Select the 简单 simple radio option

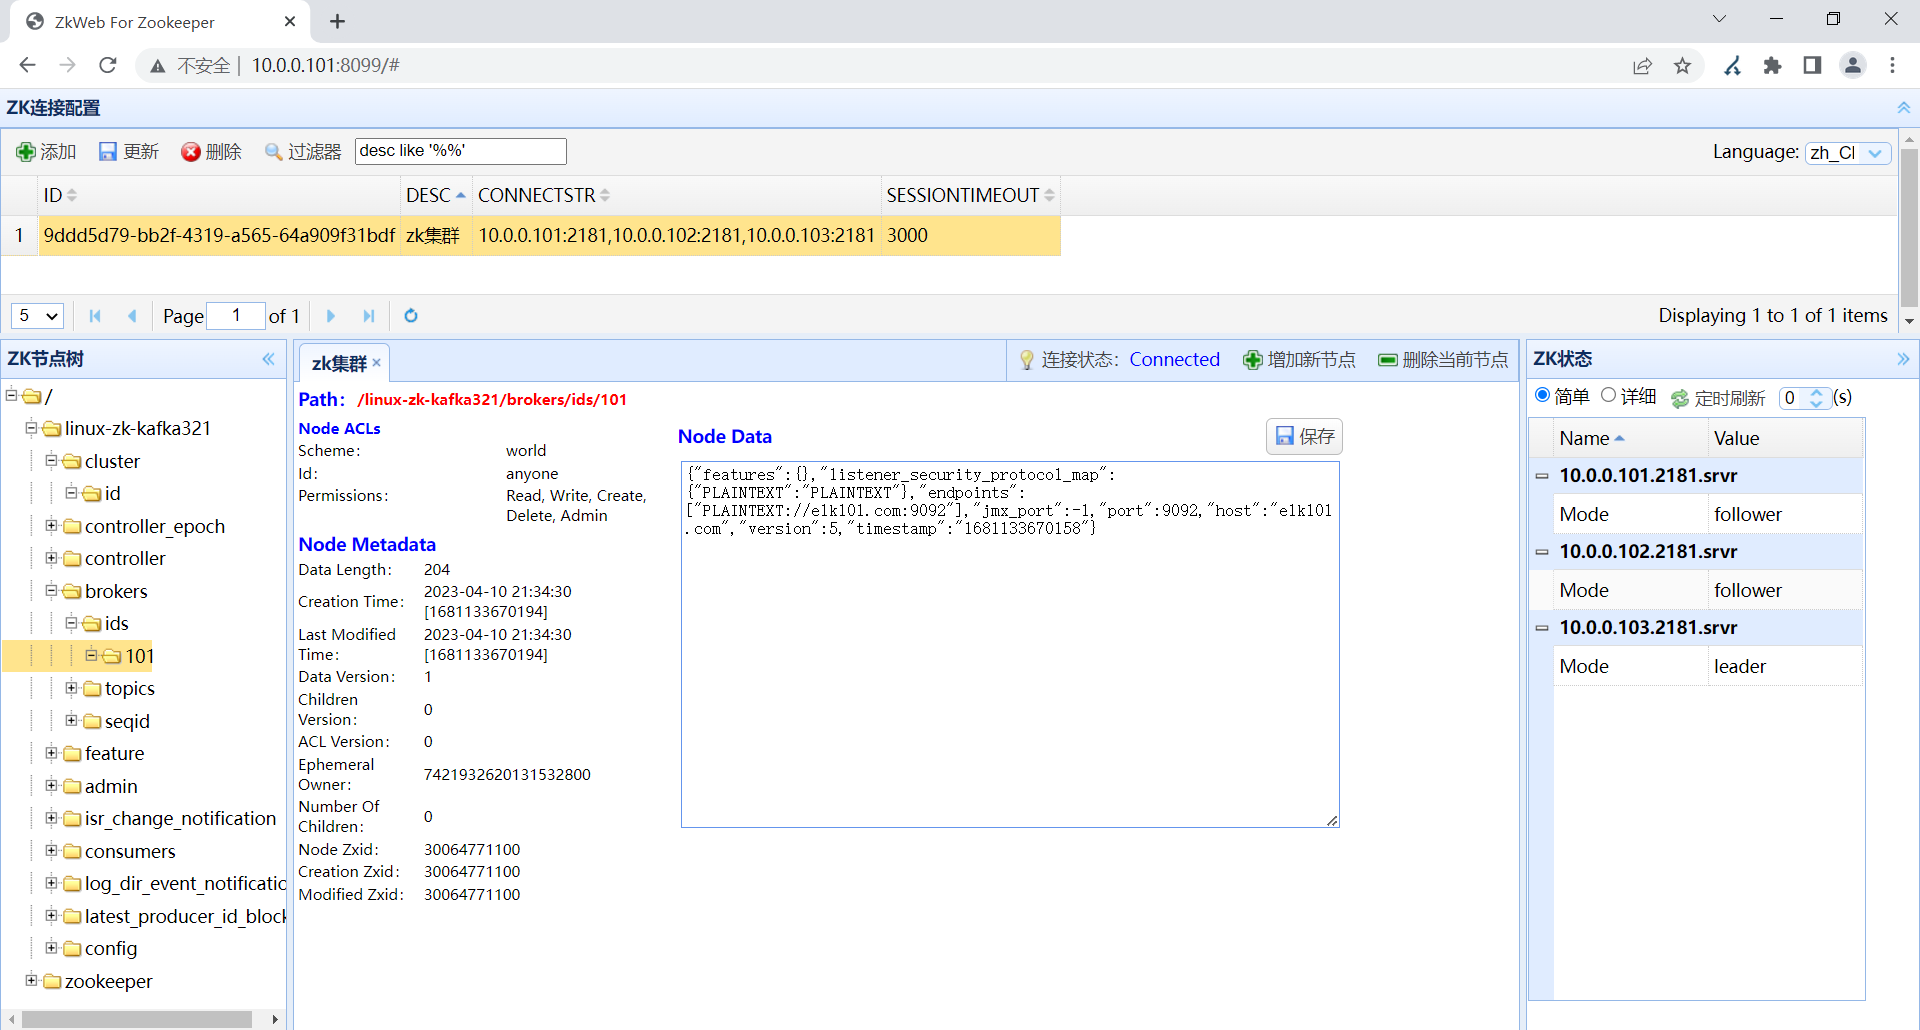1543,396
